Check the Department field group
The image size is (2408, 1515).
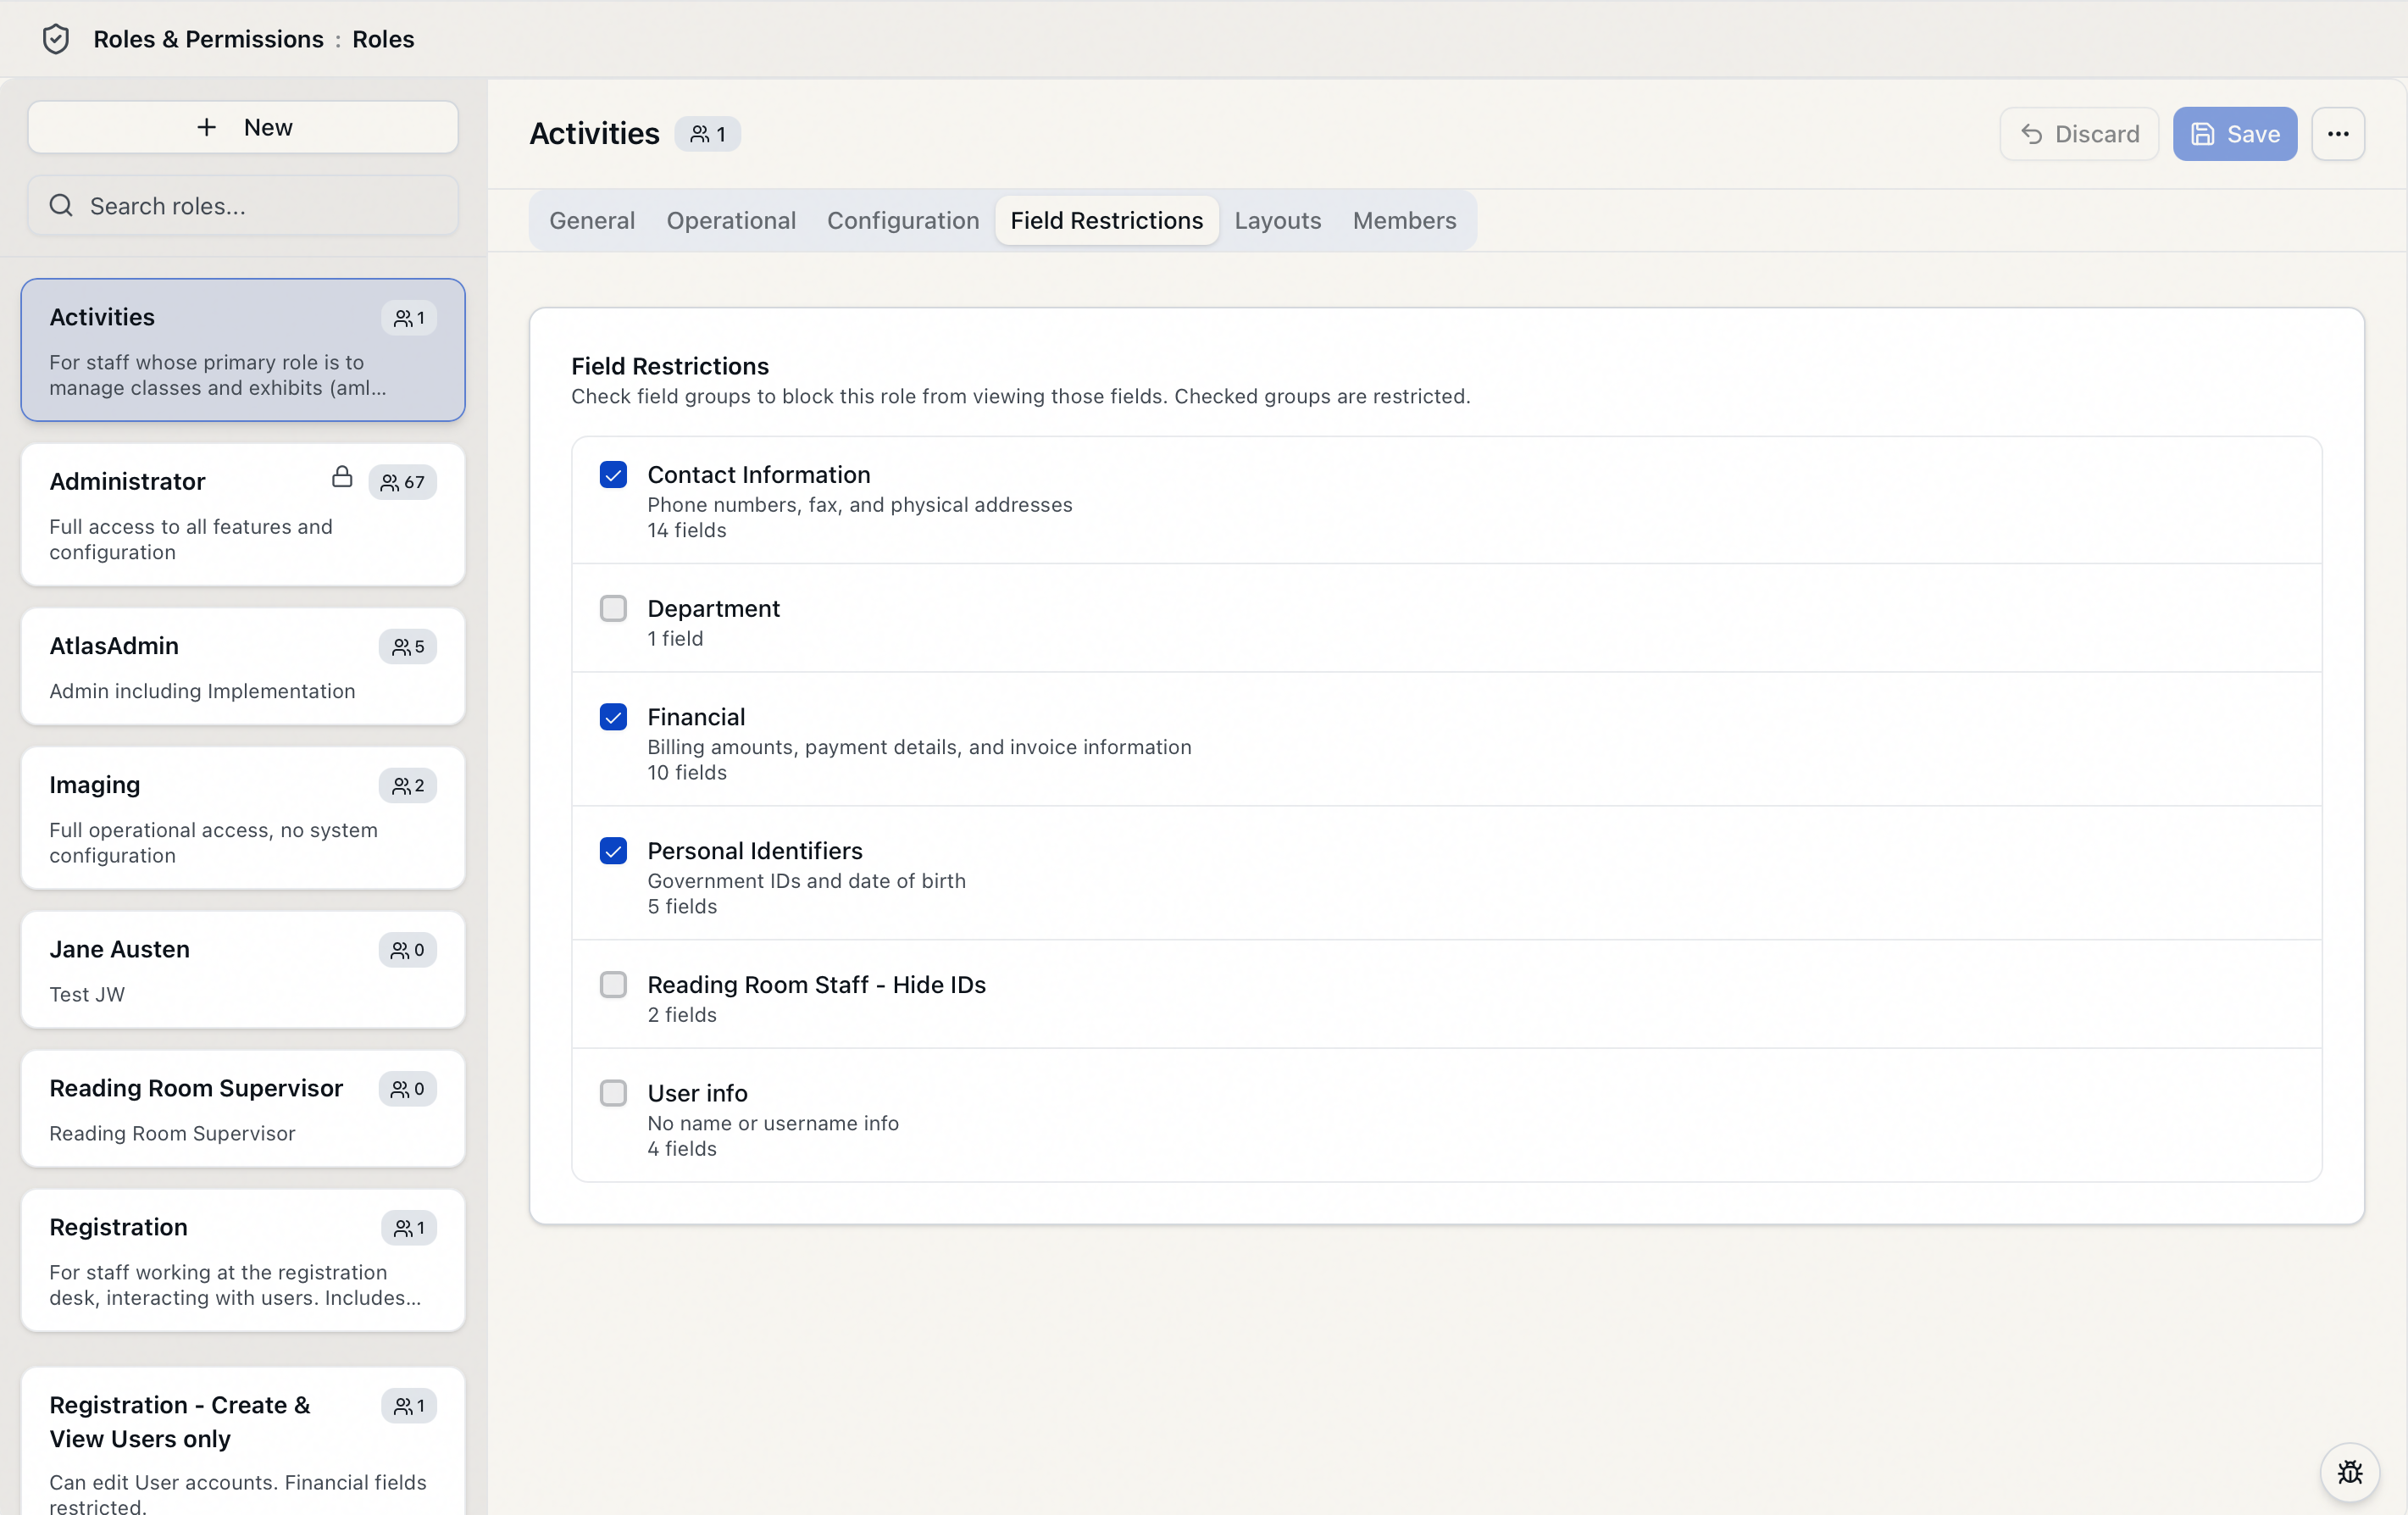coord(613,608)
